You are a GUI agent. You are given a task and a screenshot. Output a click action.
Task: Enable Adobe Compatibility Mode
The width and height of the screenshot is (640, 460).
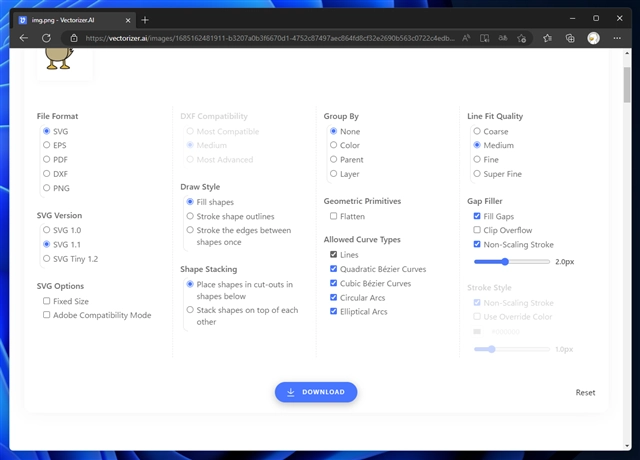(47, 315)
